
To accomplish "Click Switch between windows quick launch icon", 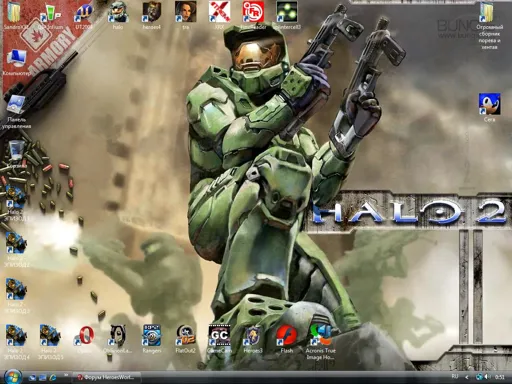I will tap(42, 378).
